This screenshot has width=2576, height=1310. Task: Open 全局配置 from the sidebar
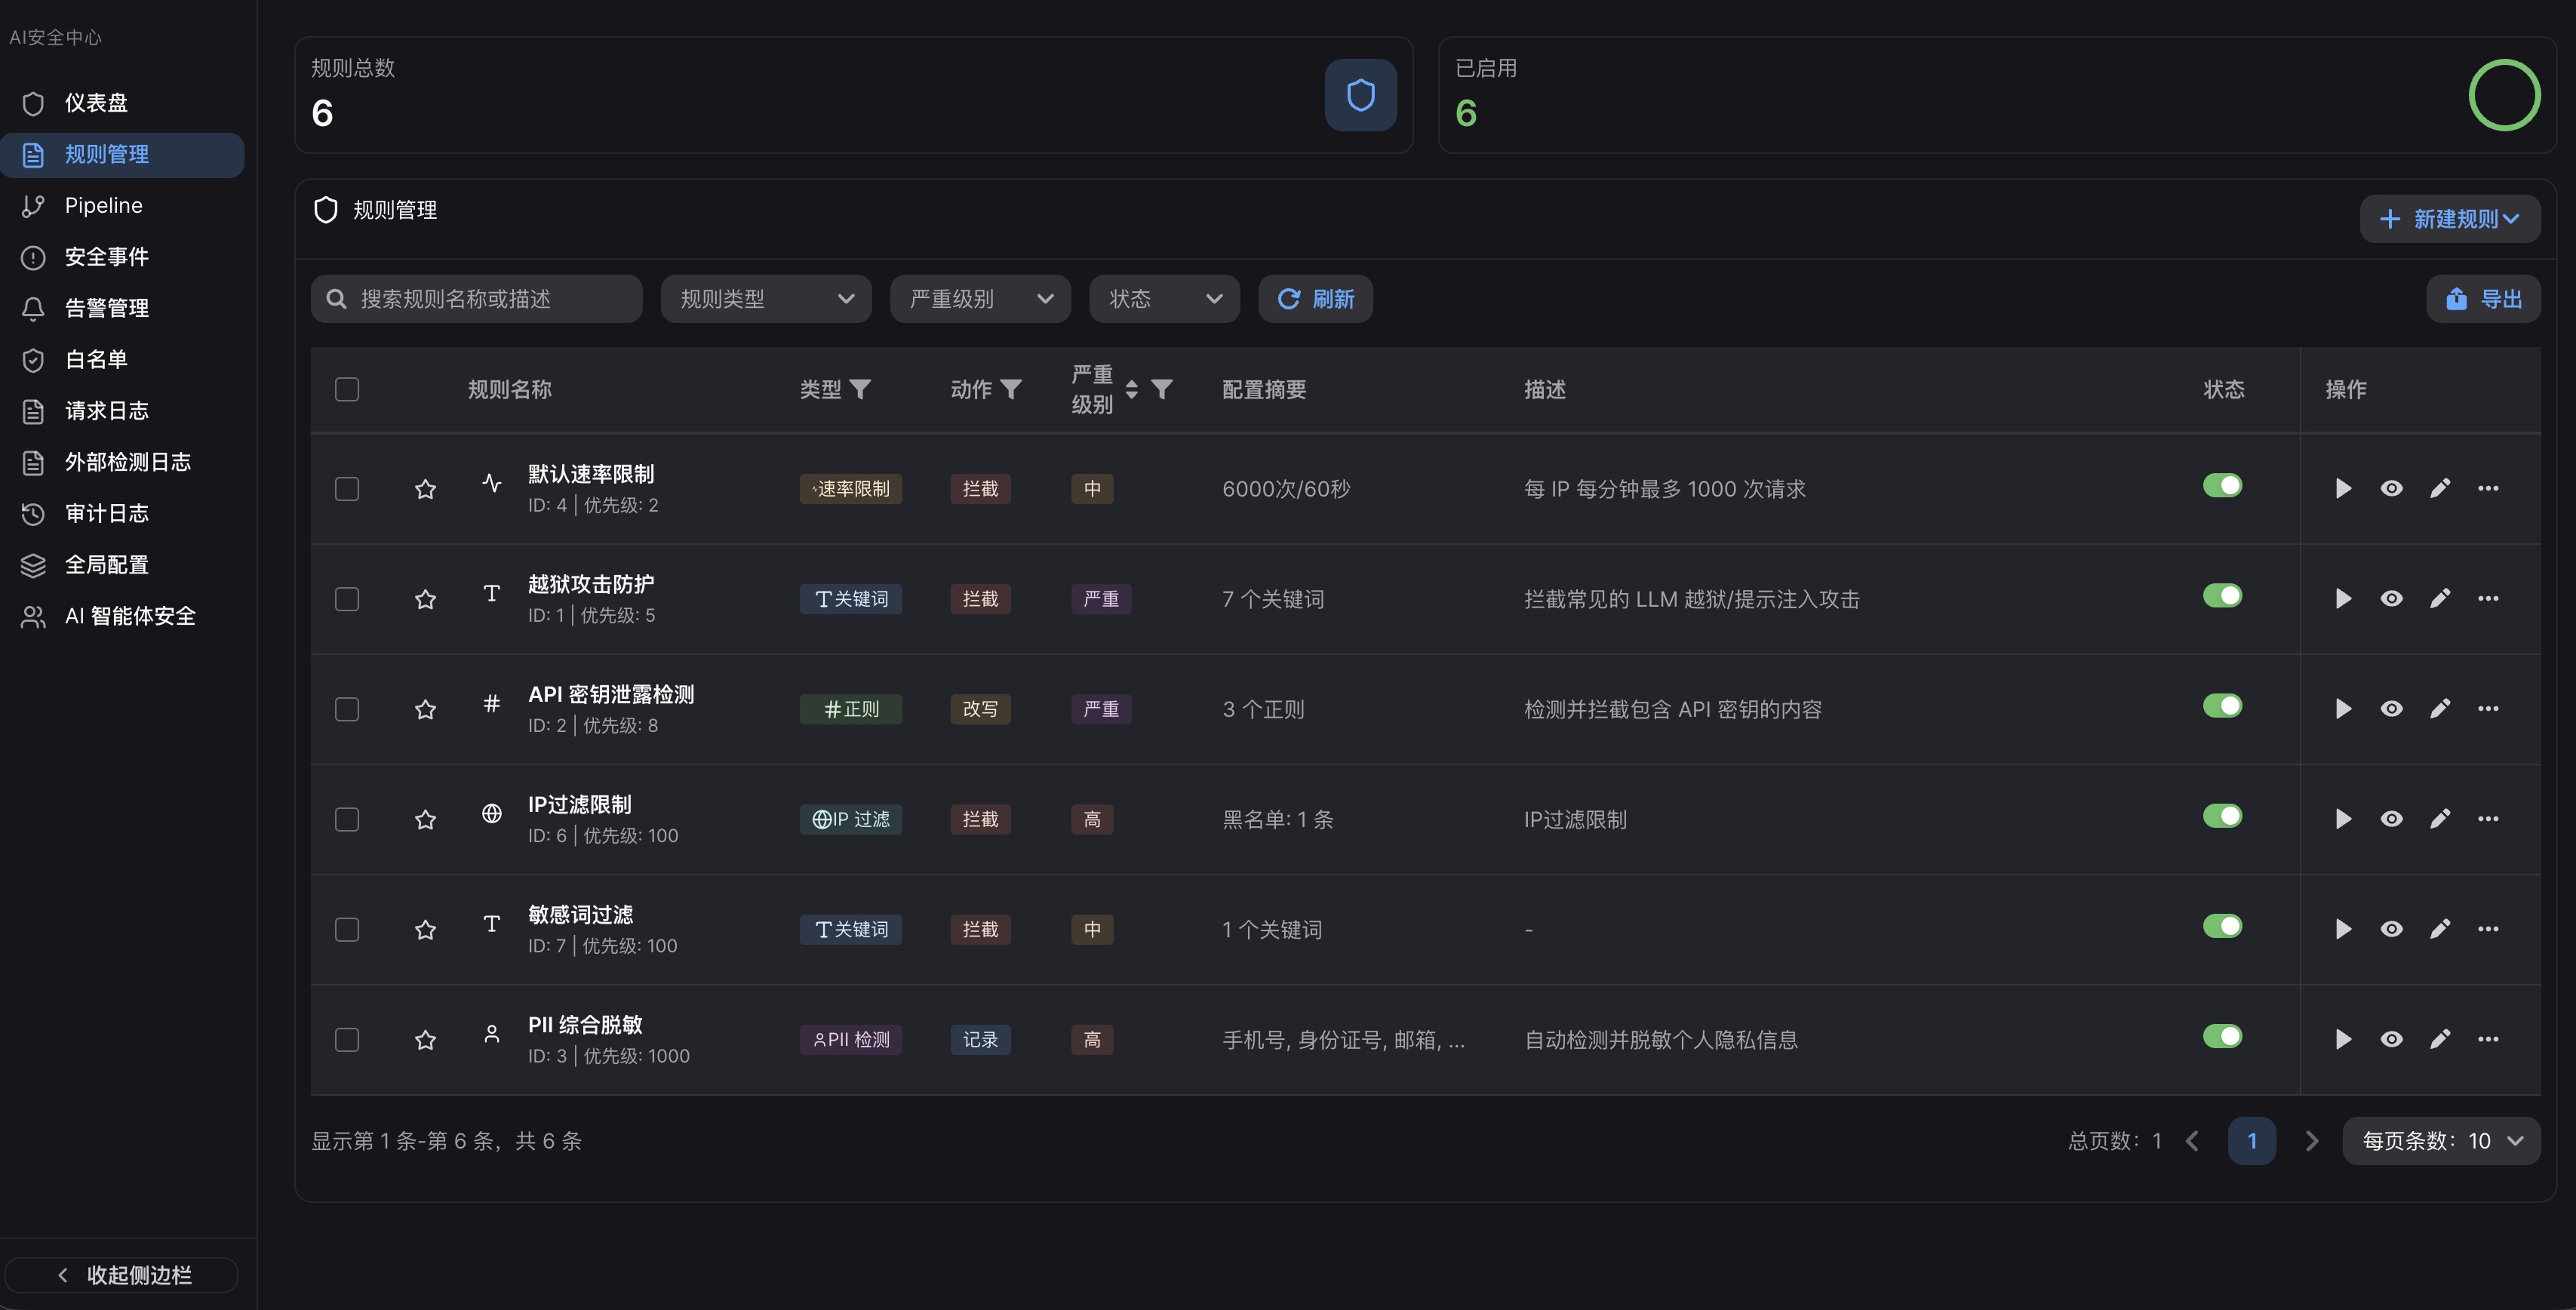pos(106,564)
